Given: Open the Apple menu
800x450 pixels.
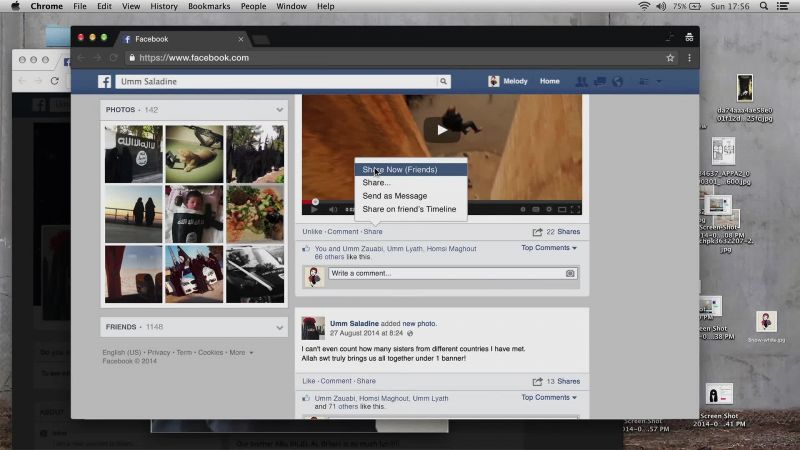Looking at the screenshot, I should coord(15,6).
